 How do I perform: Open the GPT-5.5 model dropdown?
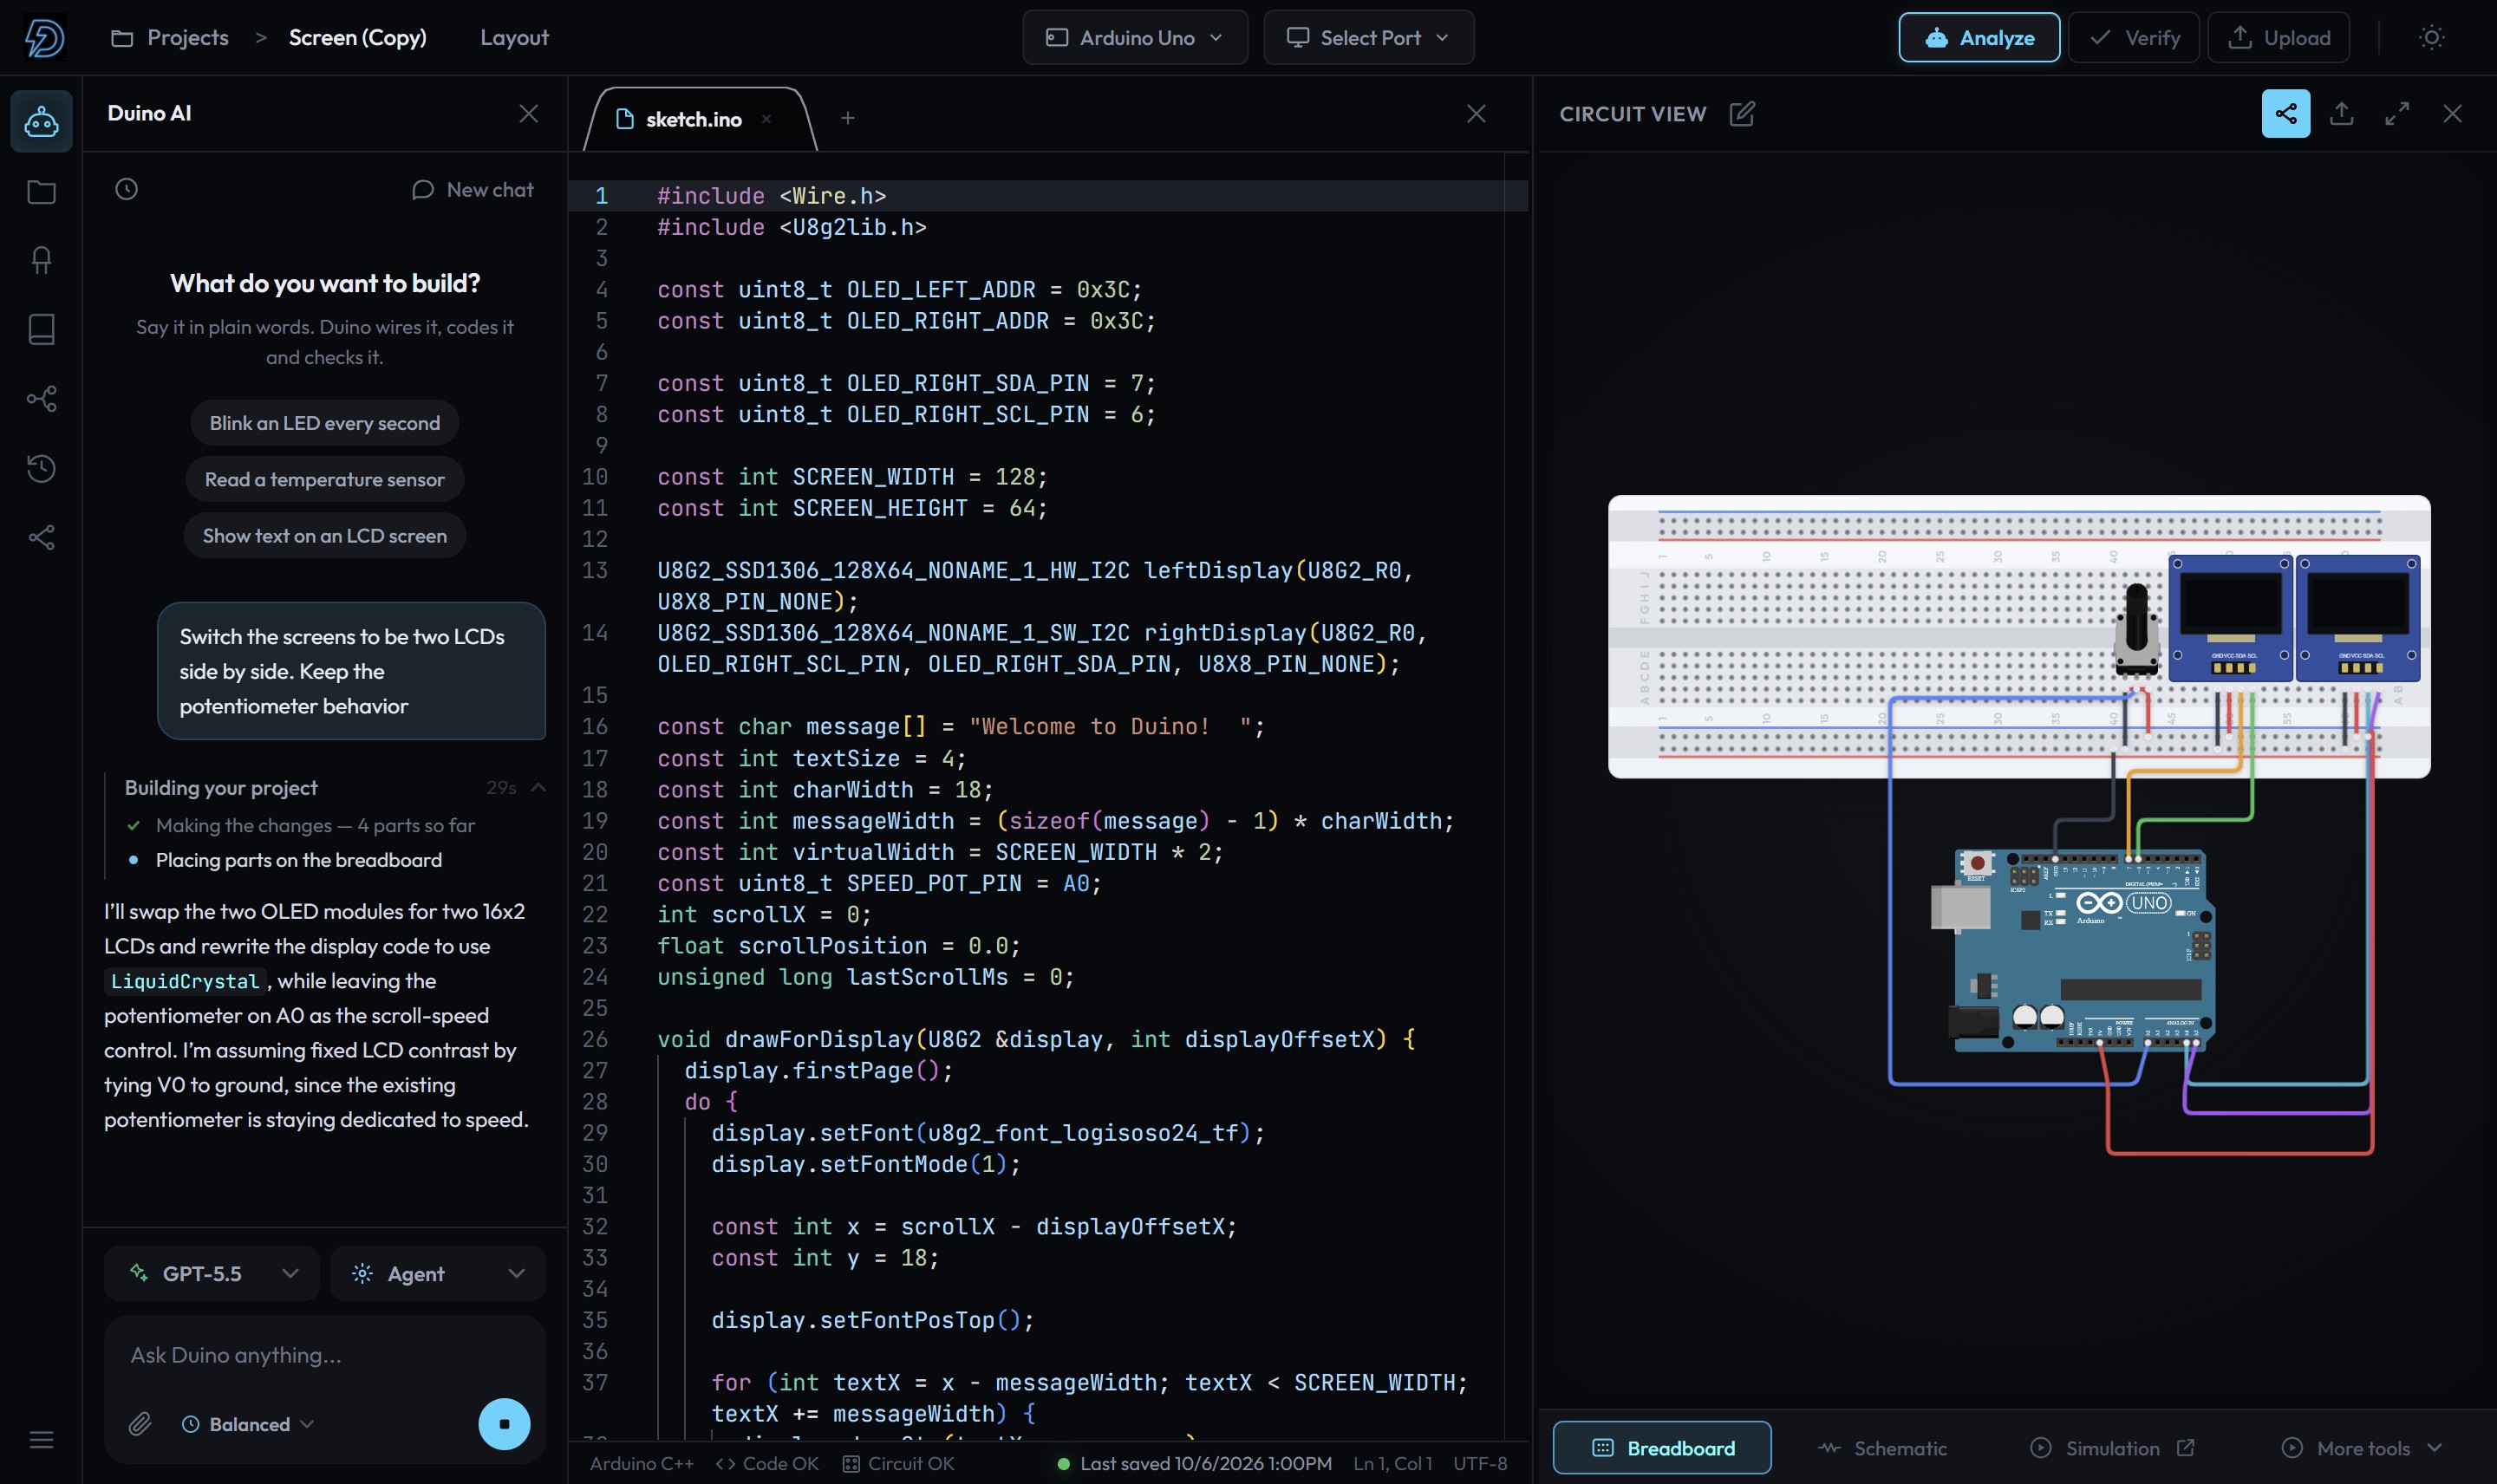coord(211,1273)
